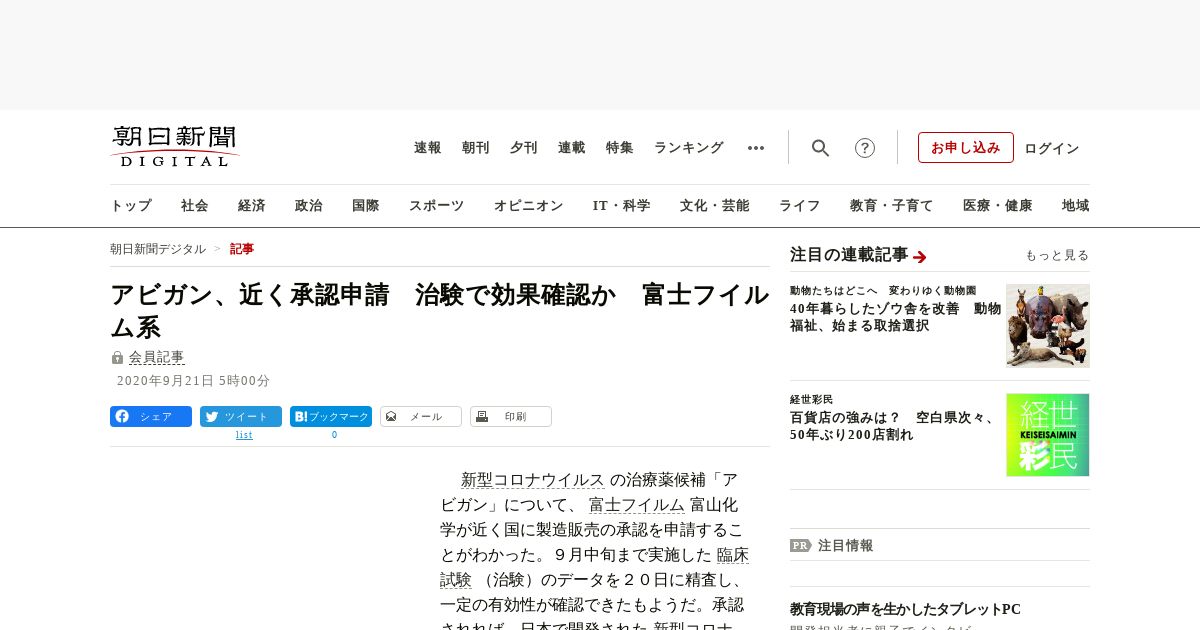Select トップ category tab

131,206
